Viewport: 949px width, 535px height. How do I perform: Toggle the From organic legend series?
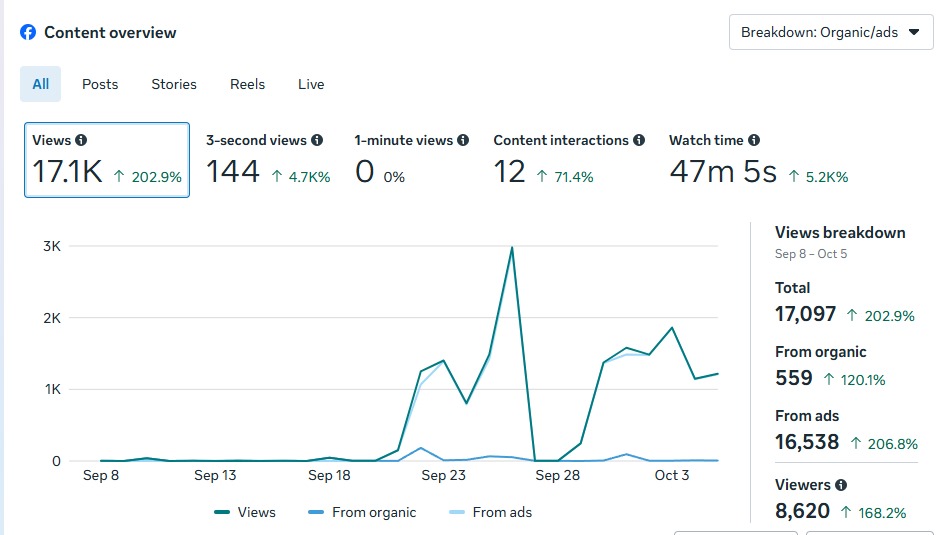point(362,512)
